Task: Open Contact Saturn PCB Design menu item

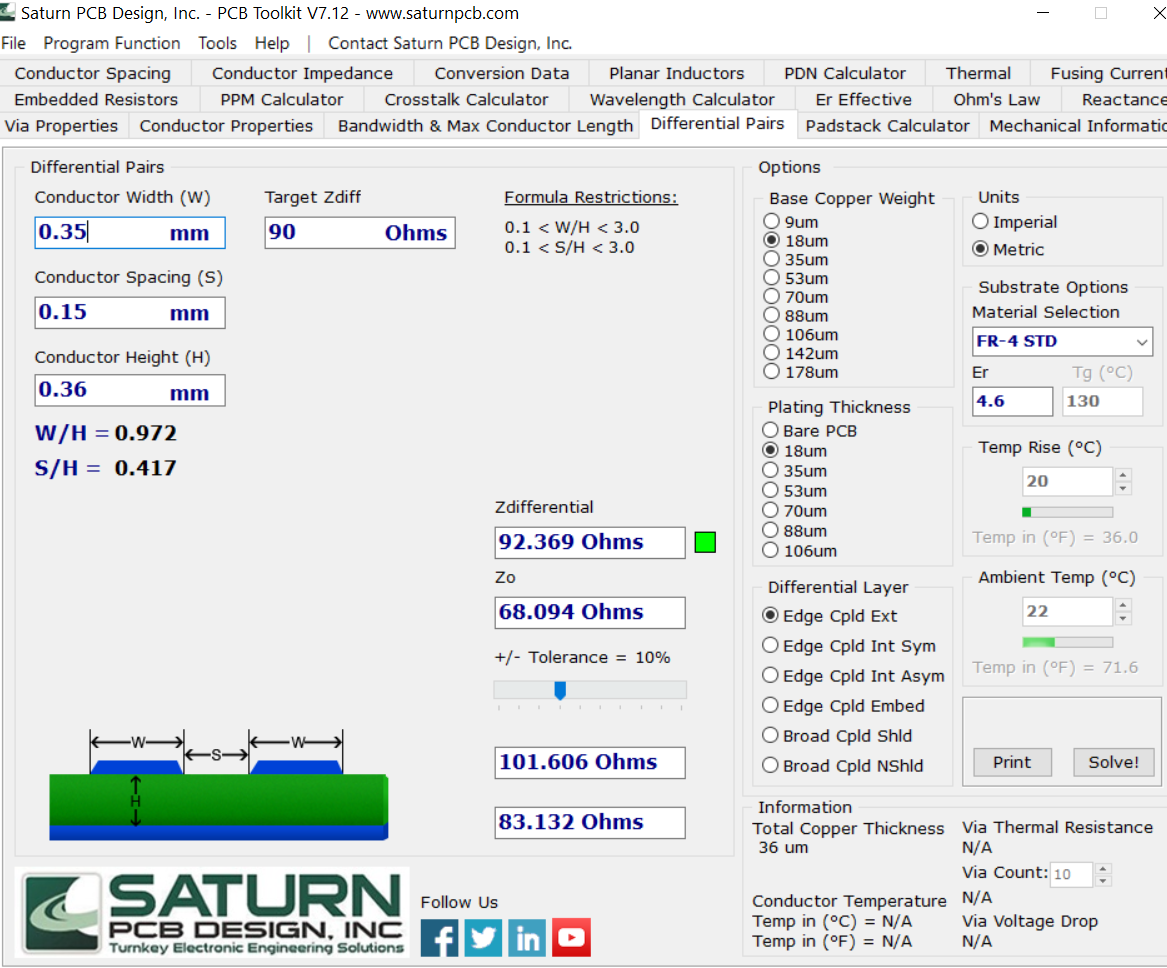Action: [x=450, y=43]
